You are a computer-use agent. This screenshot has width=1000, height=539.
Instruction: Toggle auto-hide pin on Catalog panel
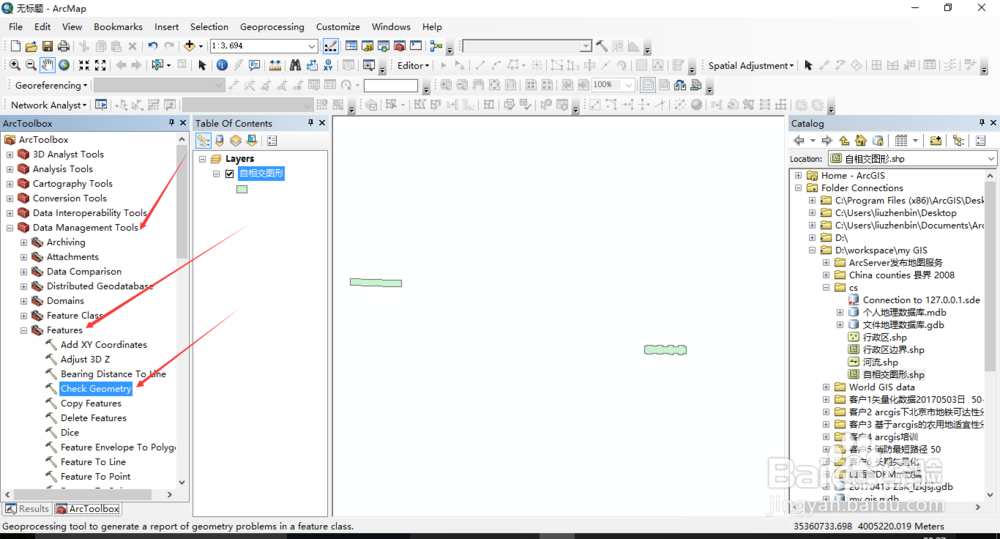(x=982, y=122)
